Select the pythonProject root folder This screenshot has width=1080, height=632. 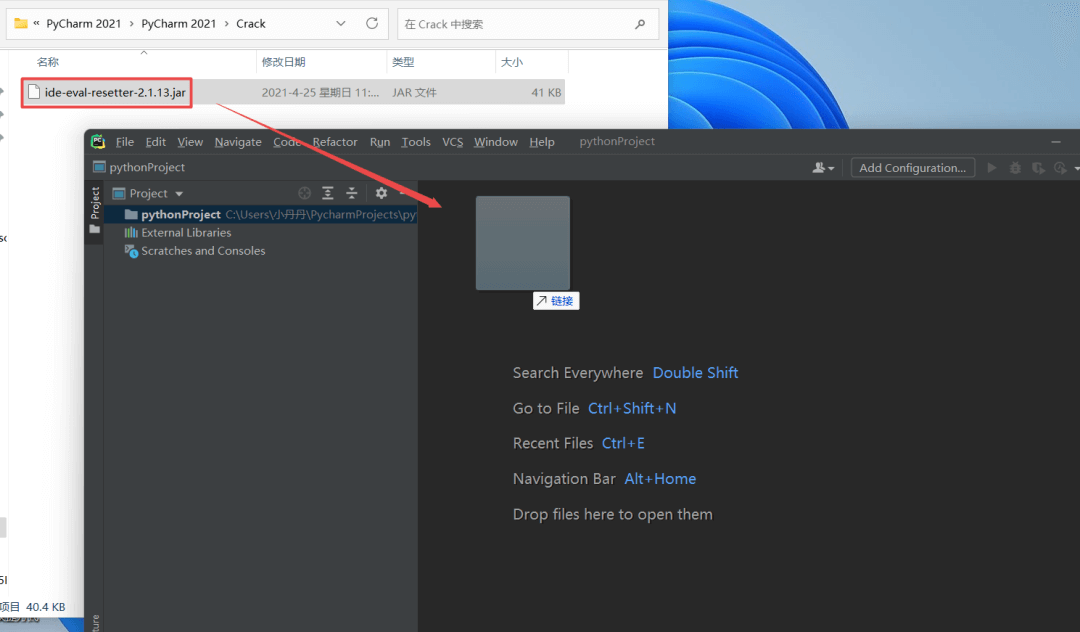point(180,214)
